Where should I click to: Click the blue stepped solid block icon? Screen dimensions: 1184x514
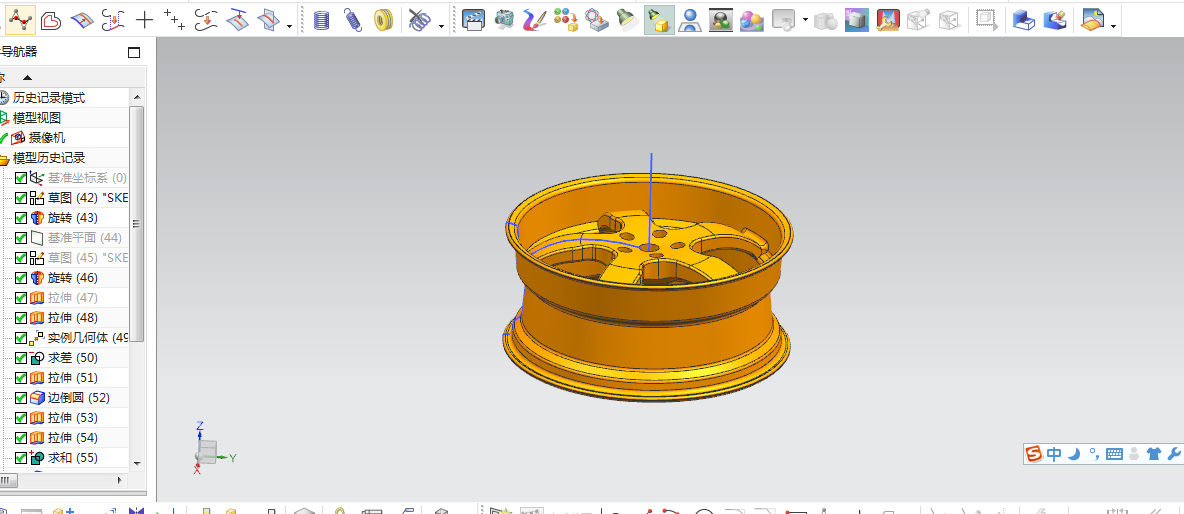(1023, 20)
